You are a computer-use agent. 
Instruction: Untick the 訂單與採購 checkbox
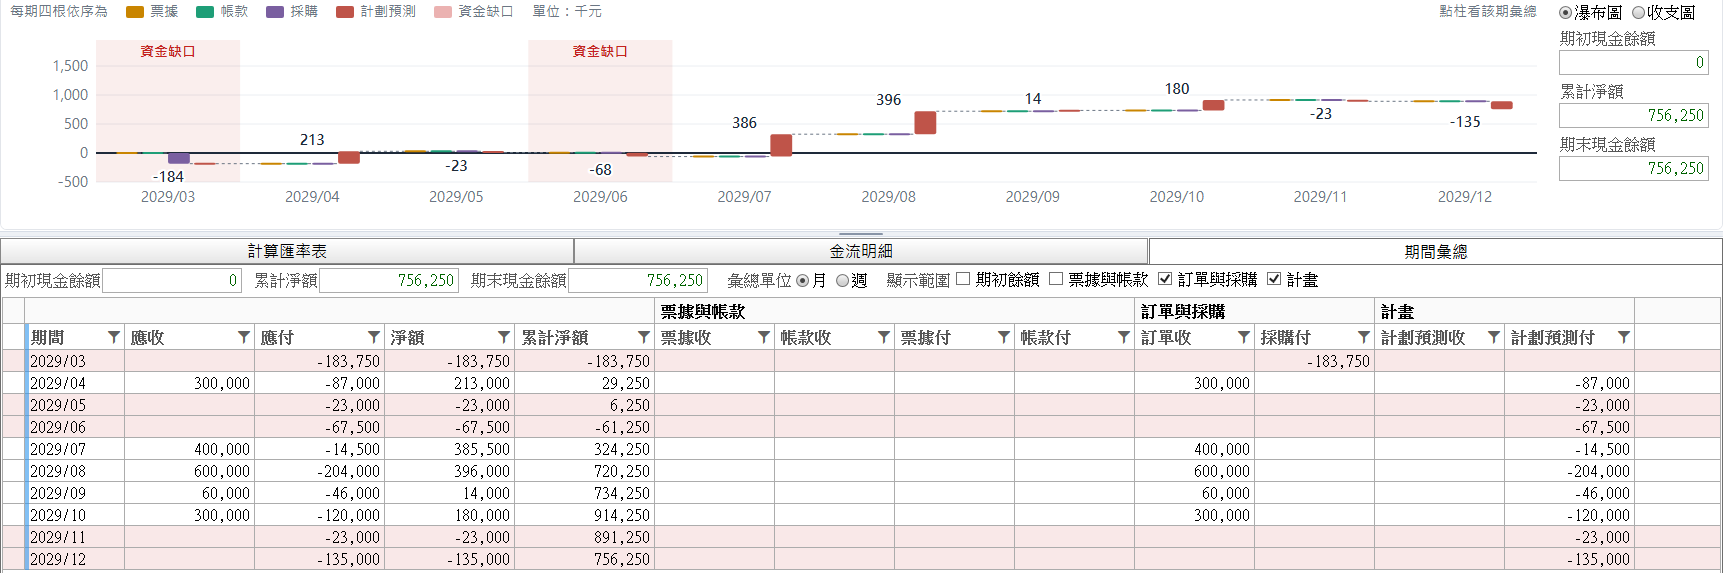(x=1165, y=279)
